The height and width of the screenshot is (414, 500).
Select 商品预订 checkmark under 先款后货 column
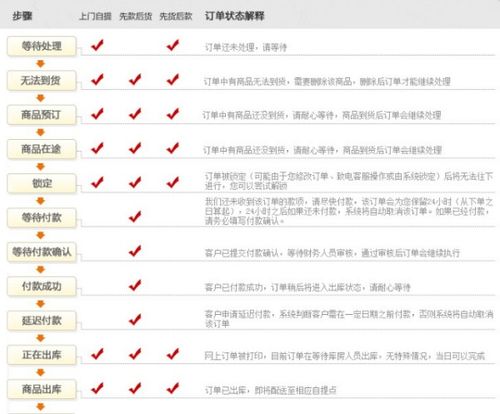[135, 114]
